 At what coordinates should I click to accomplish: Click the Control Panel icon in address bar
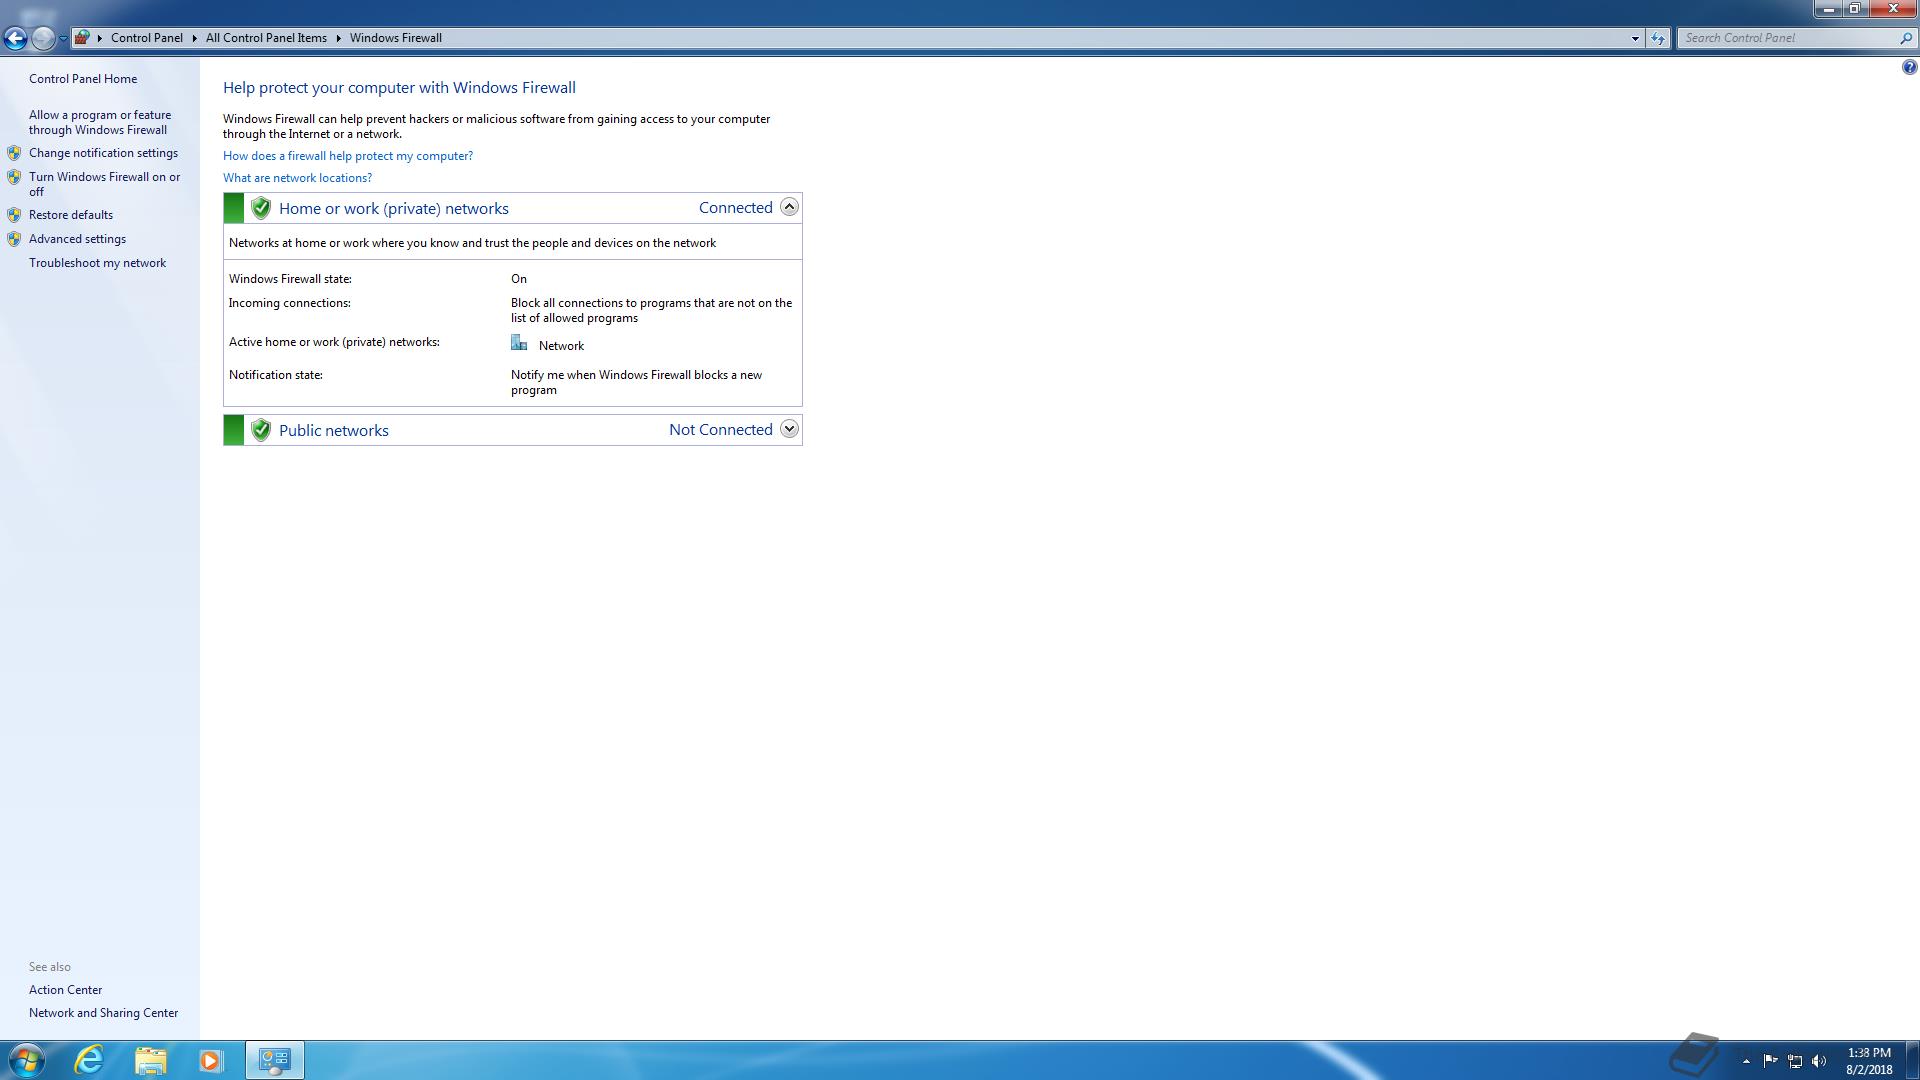[83, 38]
